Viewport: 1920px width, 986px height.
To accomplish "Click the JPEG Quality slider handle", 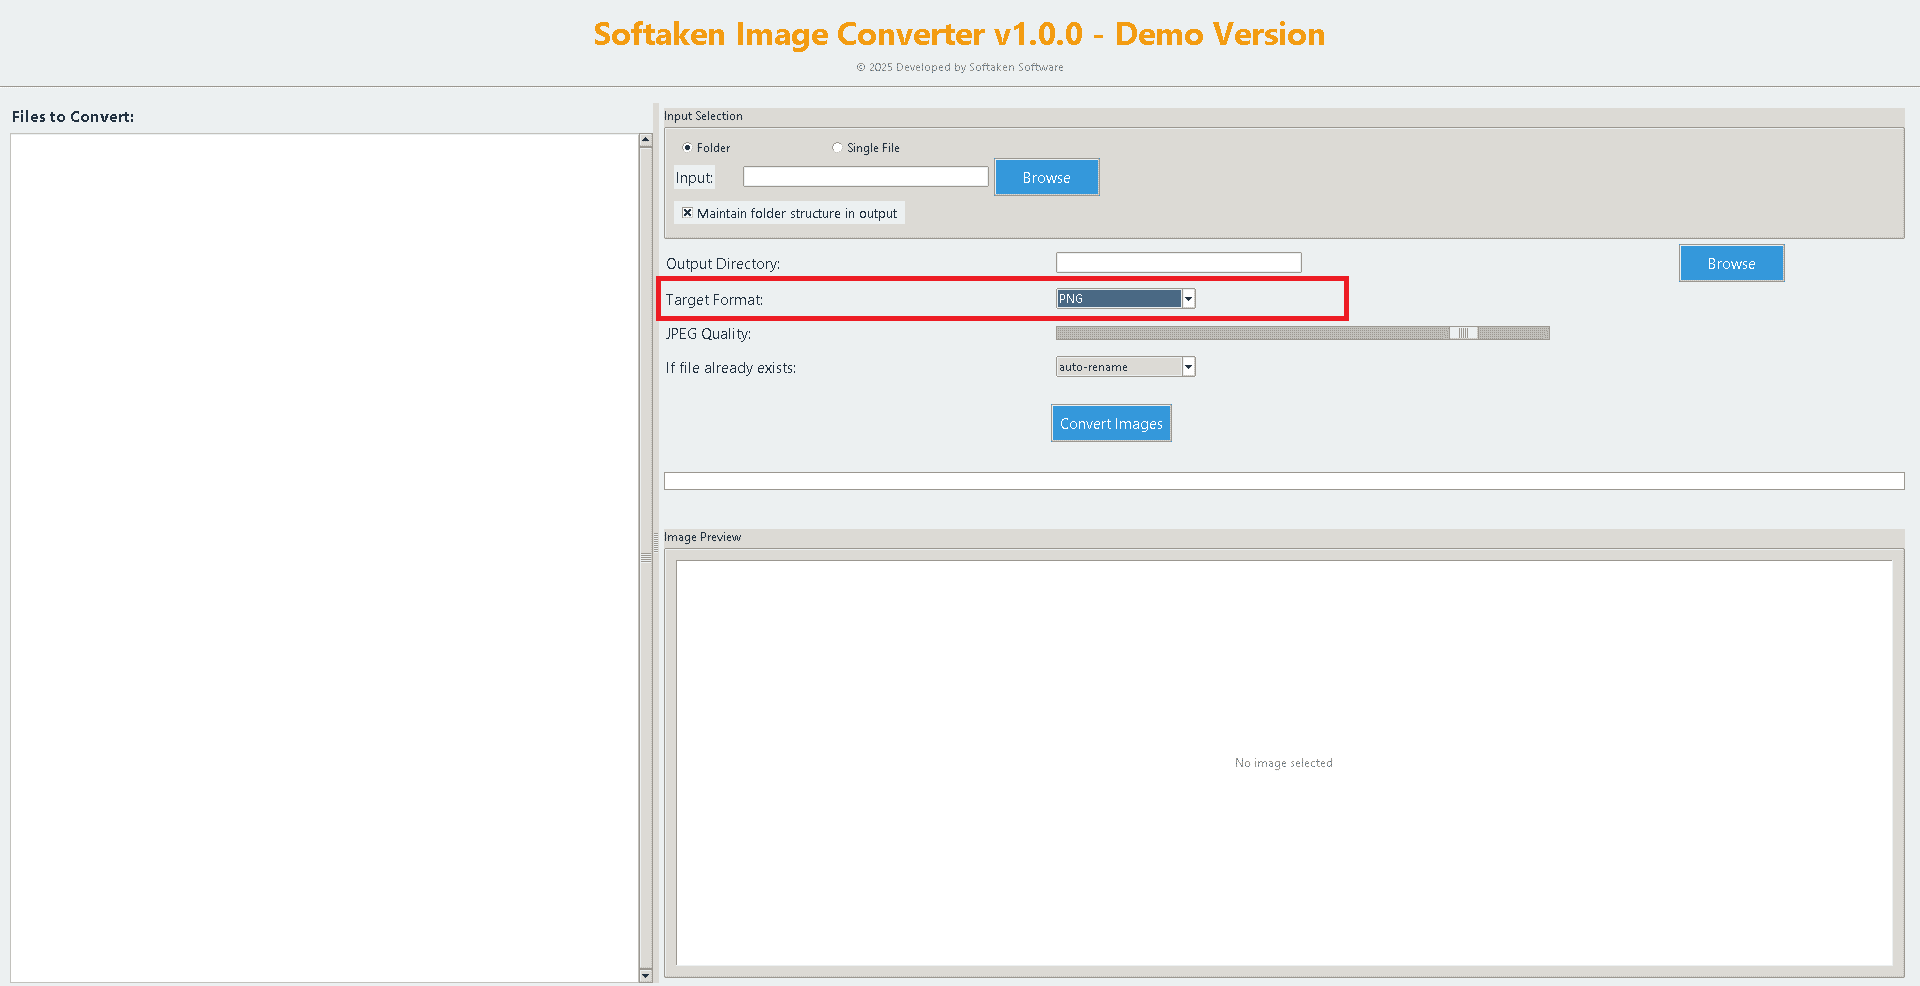I will coord(1463,333).
